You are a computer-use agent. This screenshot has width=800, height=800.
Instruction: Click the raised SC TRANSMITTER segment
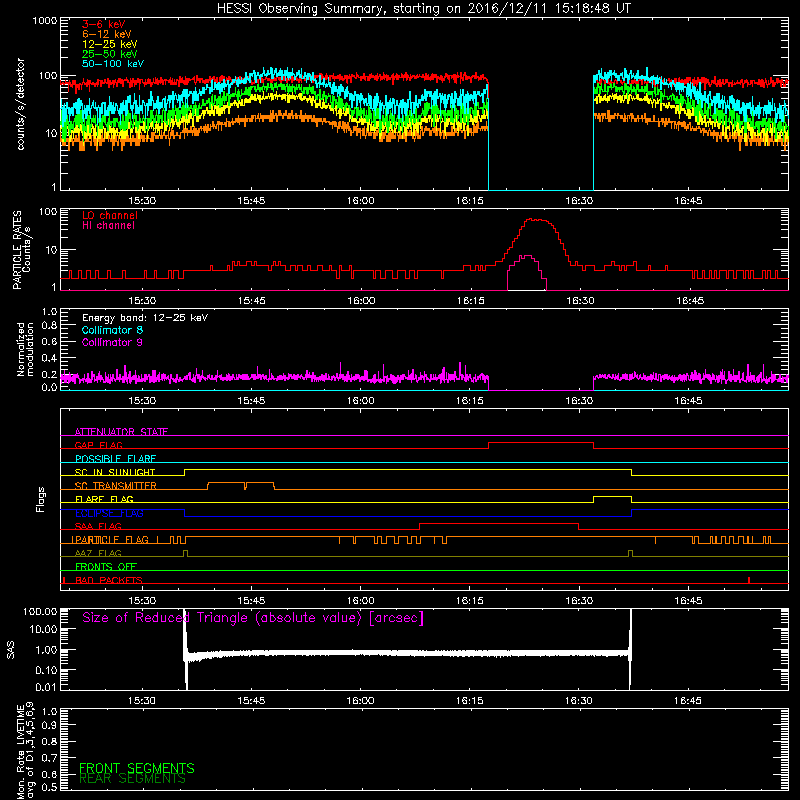[240, 483]
